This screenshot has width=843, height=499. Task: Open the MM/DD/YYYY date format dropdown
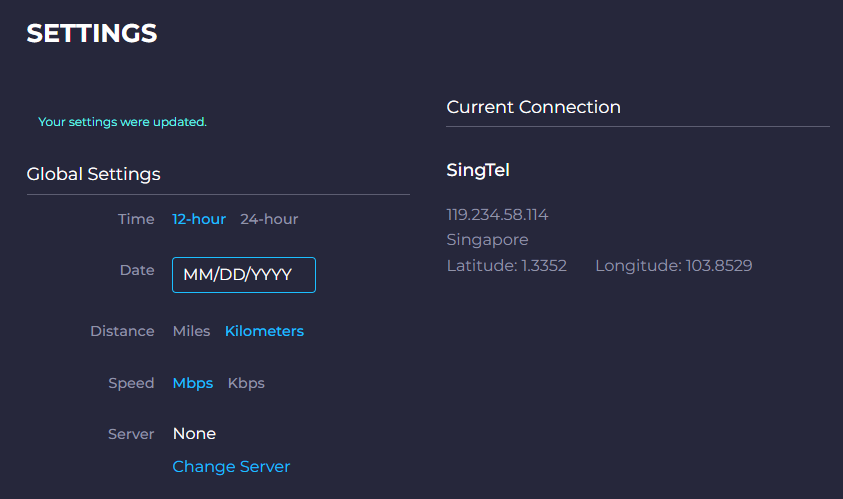coord(244,274)
